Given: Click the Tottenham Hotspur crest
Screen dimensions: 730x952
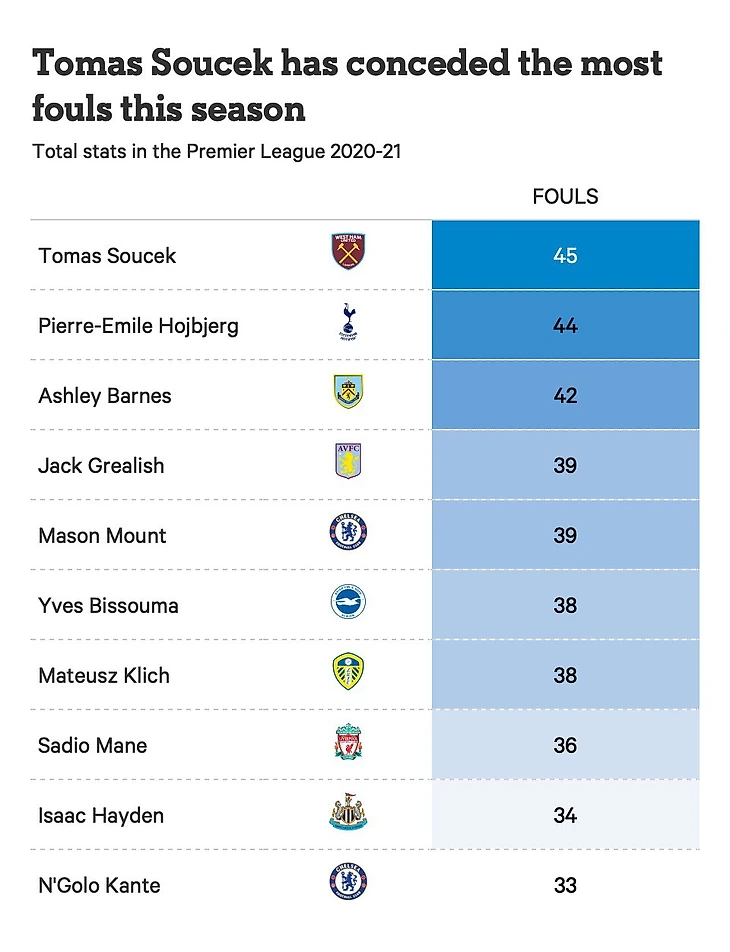Looking at the screenshot, I should pyautogui.click(x=348, y=325).
